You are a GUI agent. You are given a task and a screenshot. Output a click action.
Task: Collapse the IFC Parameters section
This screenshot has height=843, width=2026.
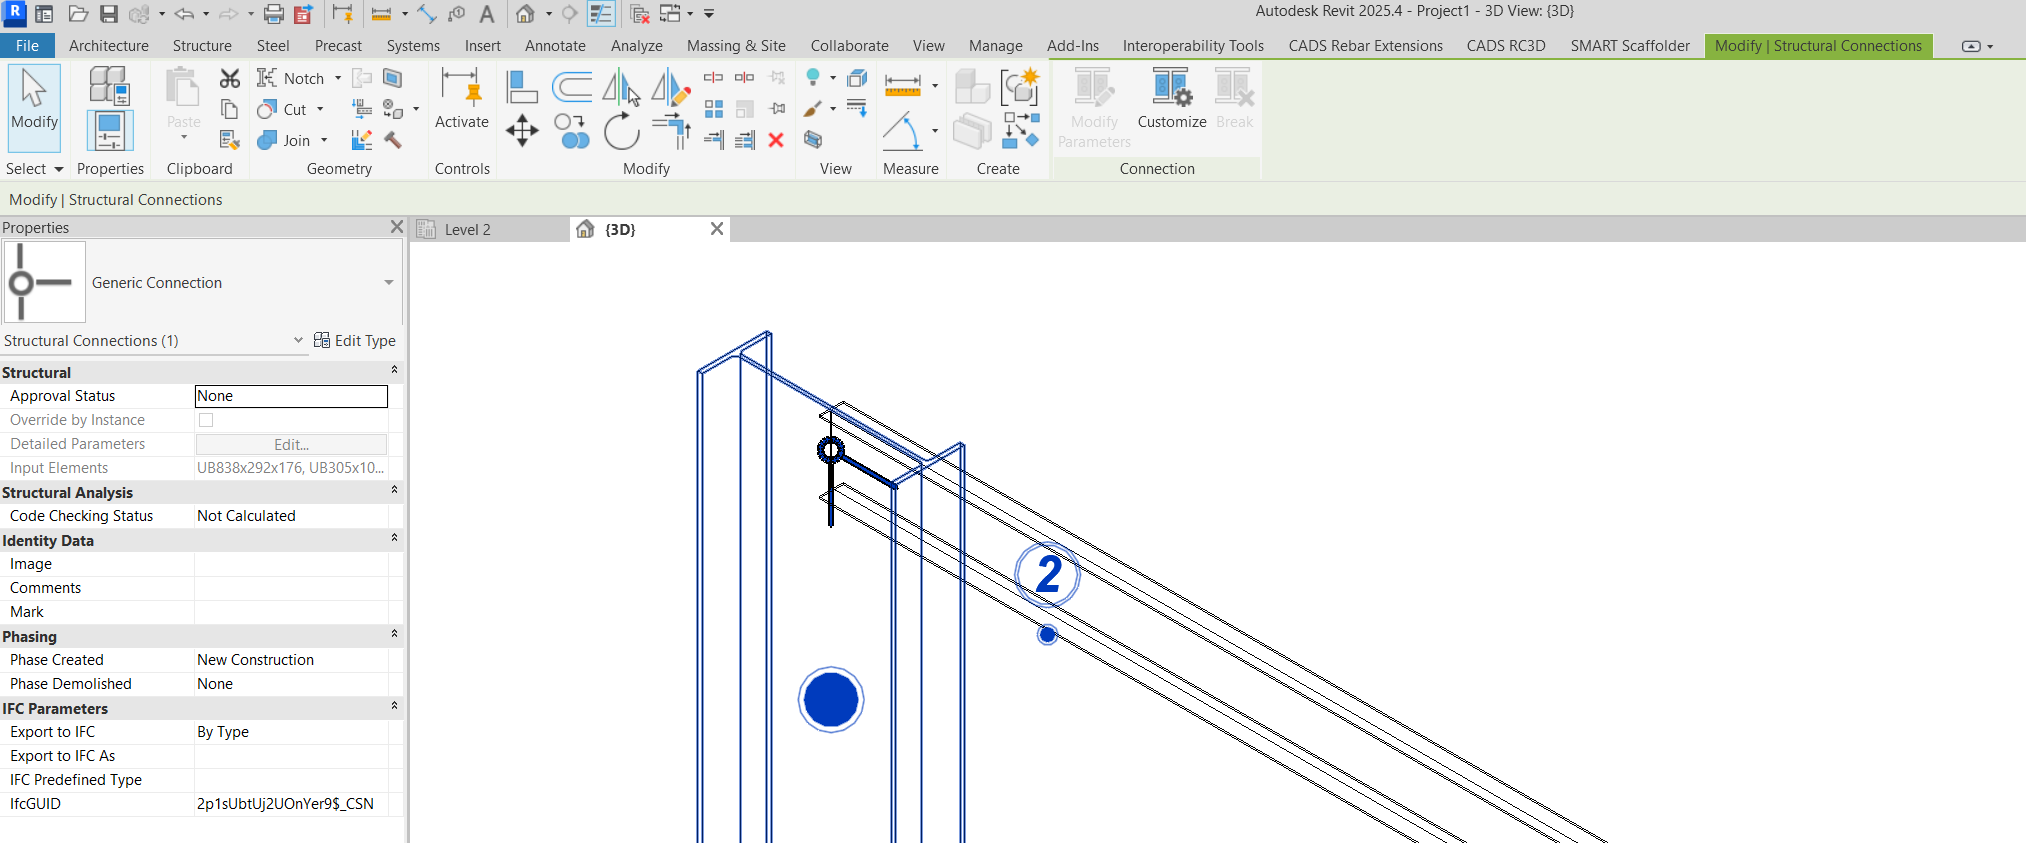pos(394,706)
